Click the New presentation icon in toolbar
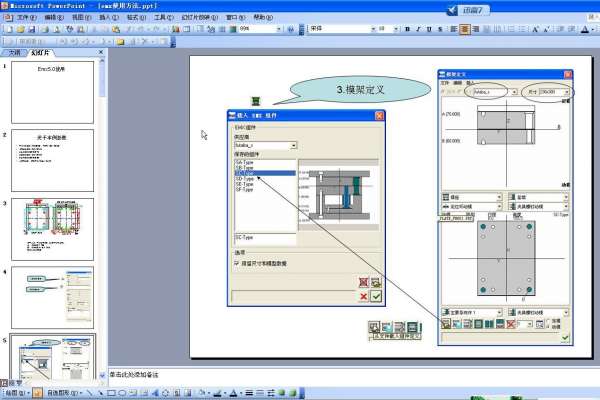The image size is (600, 400). coord(9,29)
